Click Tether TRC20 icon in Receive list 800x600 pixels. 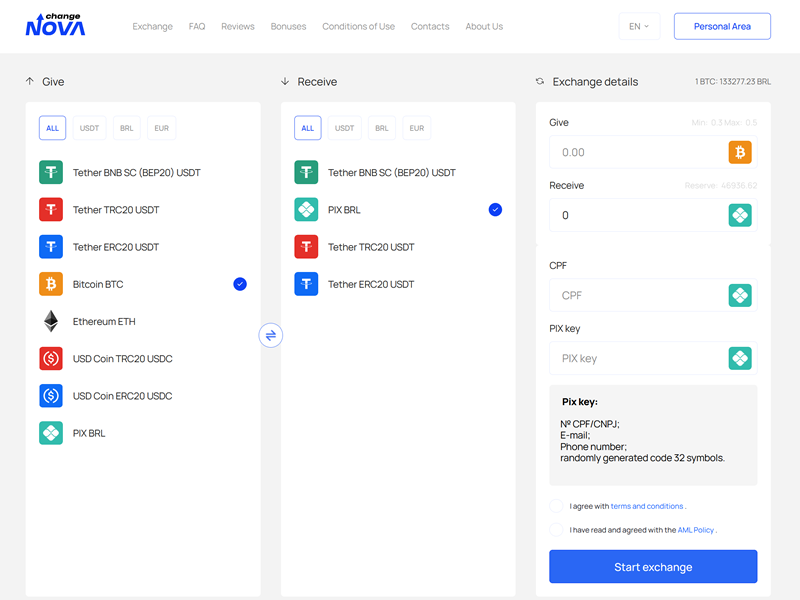coord(306,247)
